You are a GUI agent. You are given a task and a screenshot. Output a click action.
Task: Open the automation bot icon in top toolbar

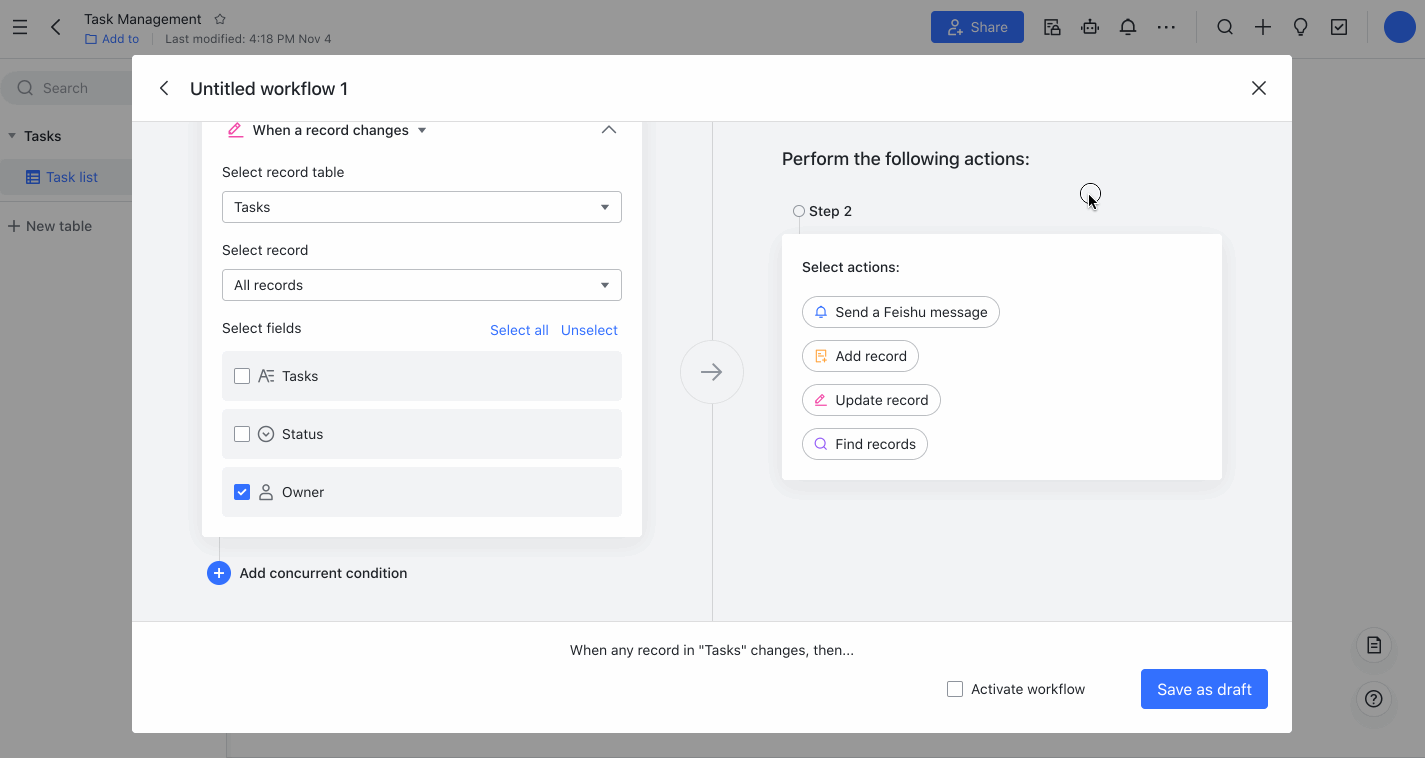(x=1089, y=27)
